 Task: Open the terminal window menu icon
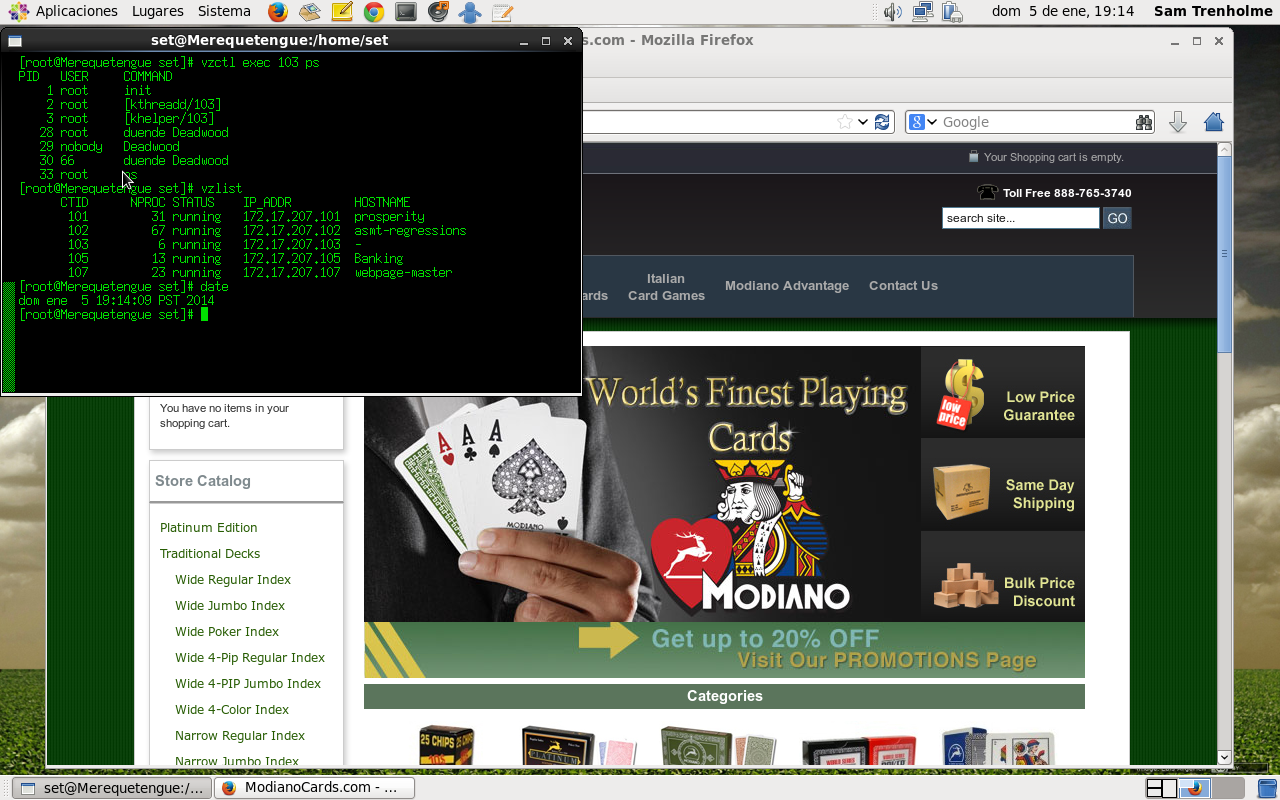(x=15, y=40)
